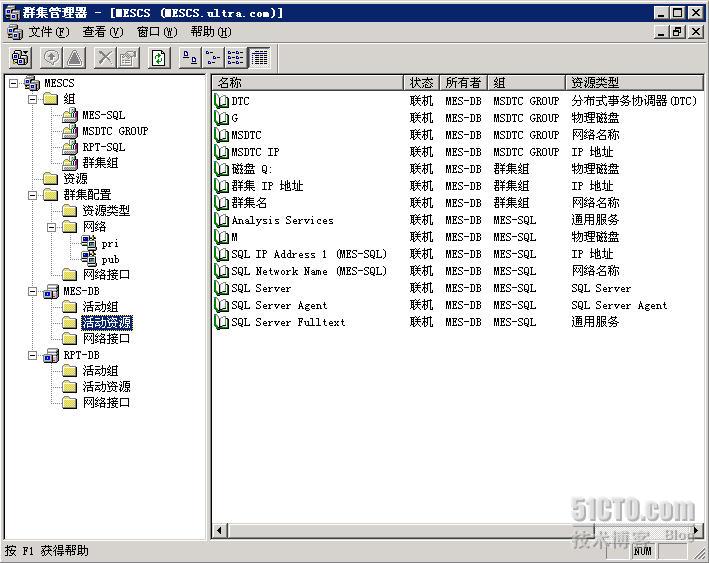Click the Analysis Services resource icon
This screenshot has height=563, width=709.
click(x=222, y=220)
